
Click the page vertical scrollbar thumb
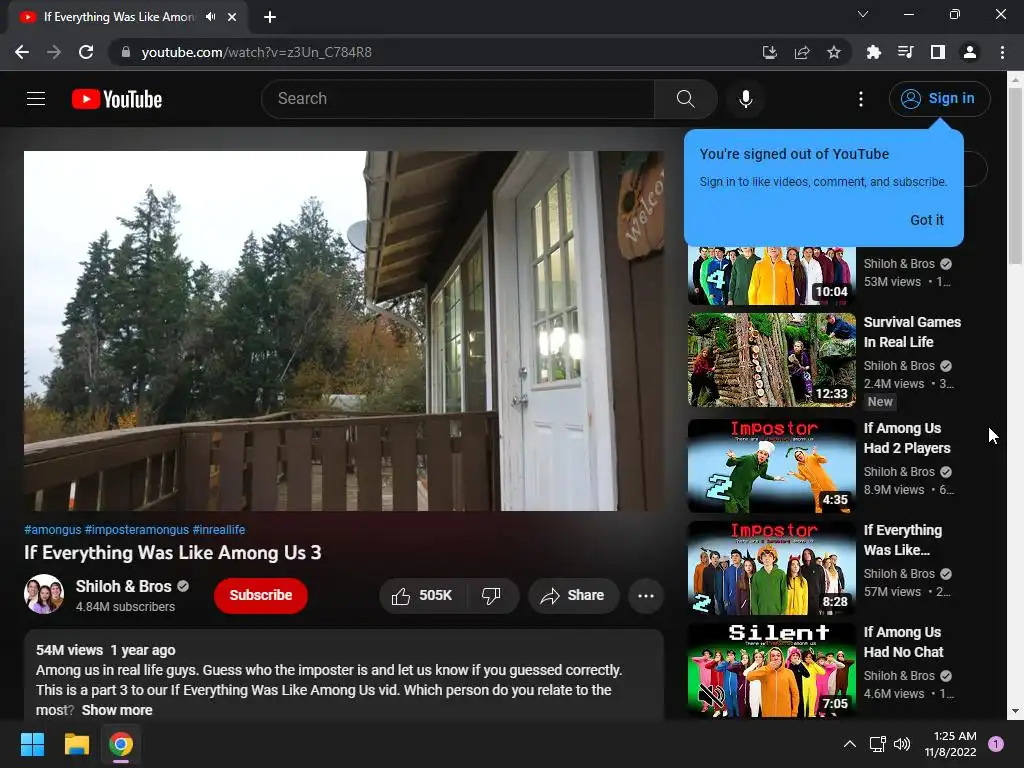(1015, 176)
